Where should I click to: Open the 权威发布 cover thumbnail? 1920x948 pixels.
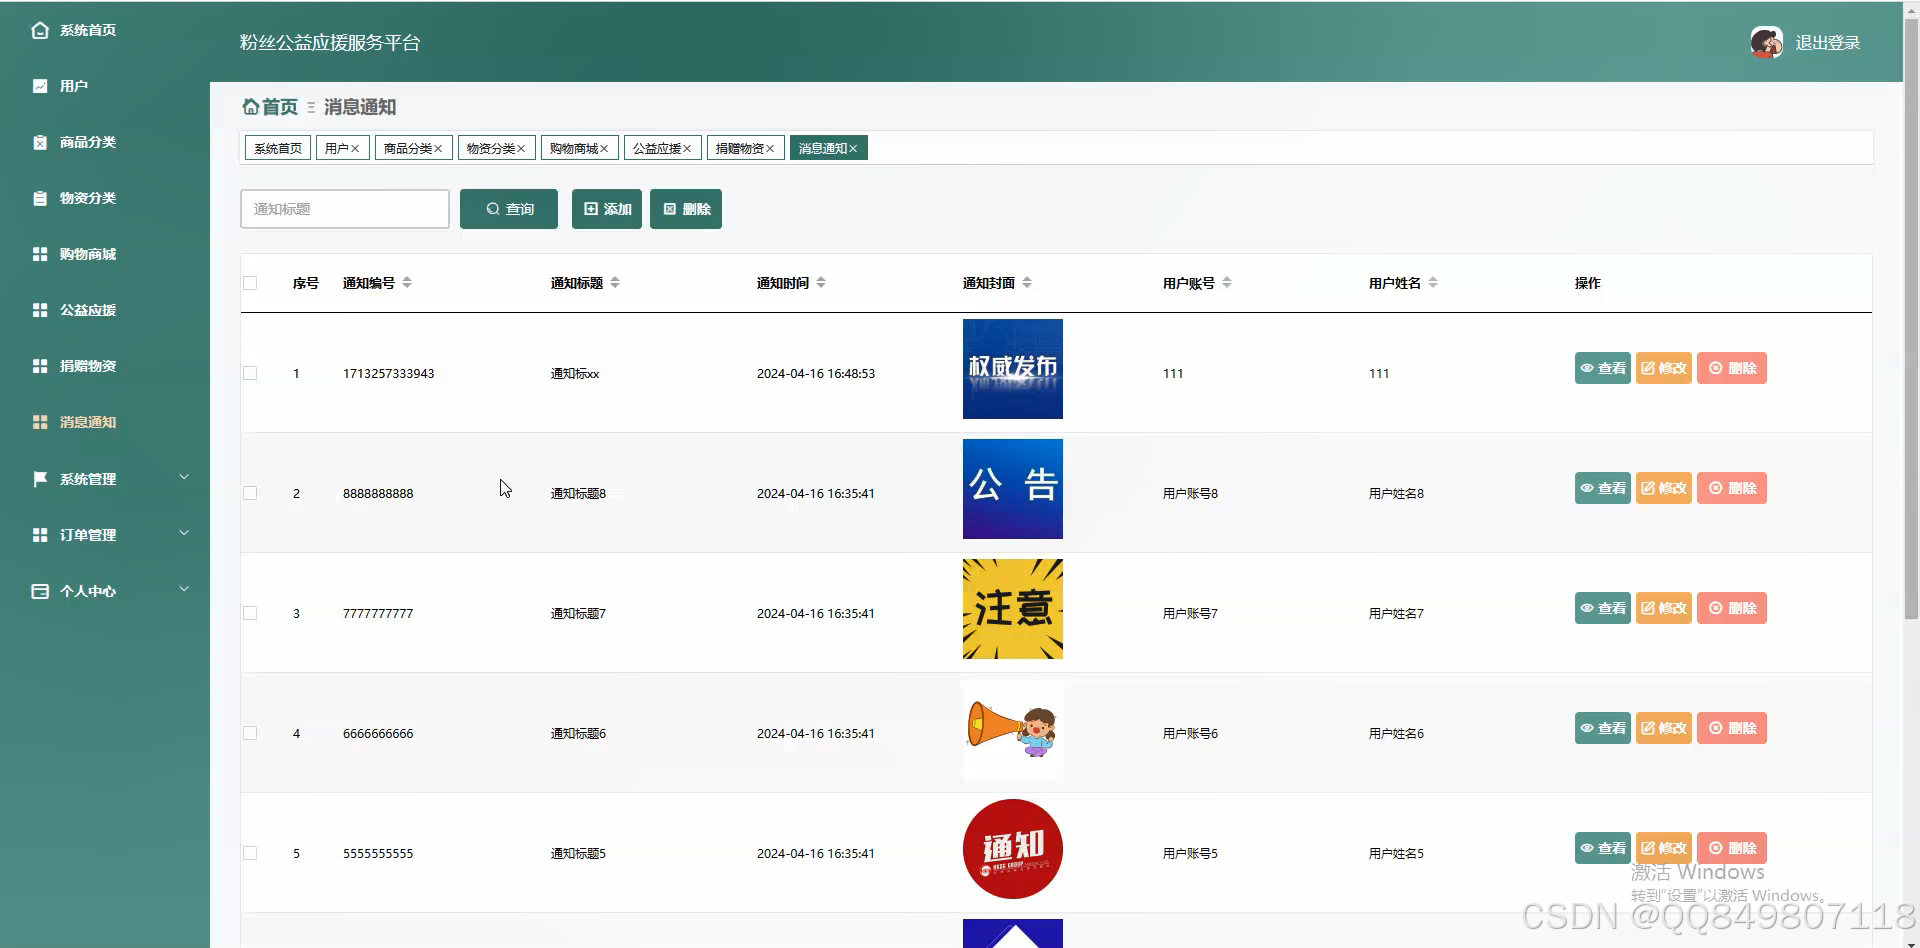[x=1013, y=369]
